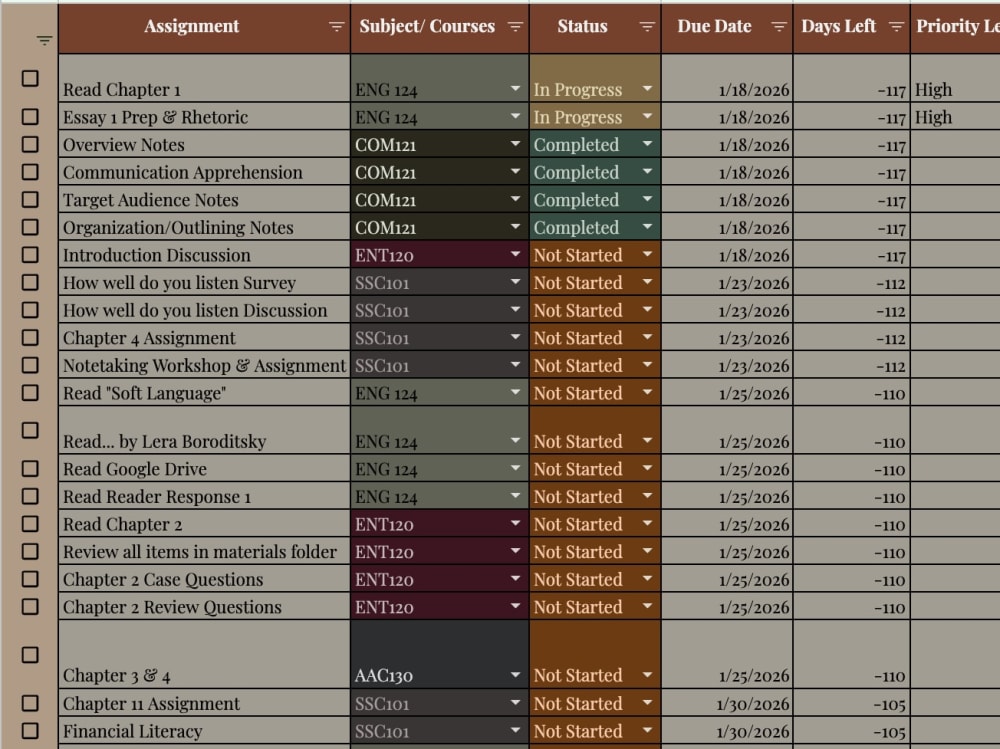Select the cell "Notetaking Workshop & Assignment"
Viewport: 1000px width, 749px height.
(x=204, y=365)
